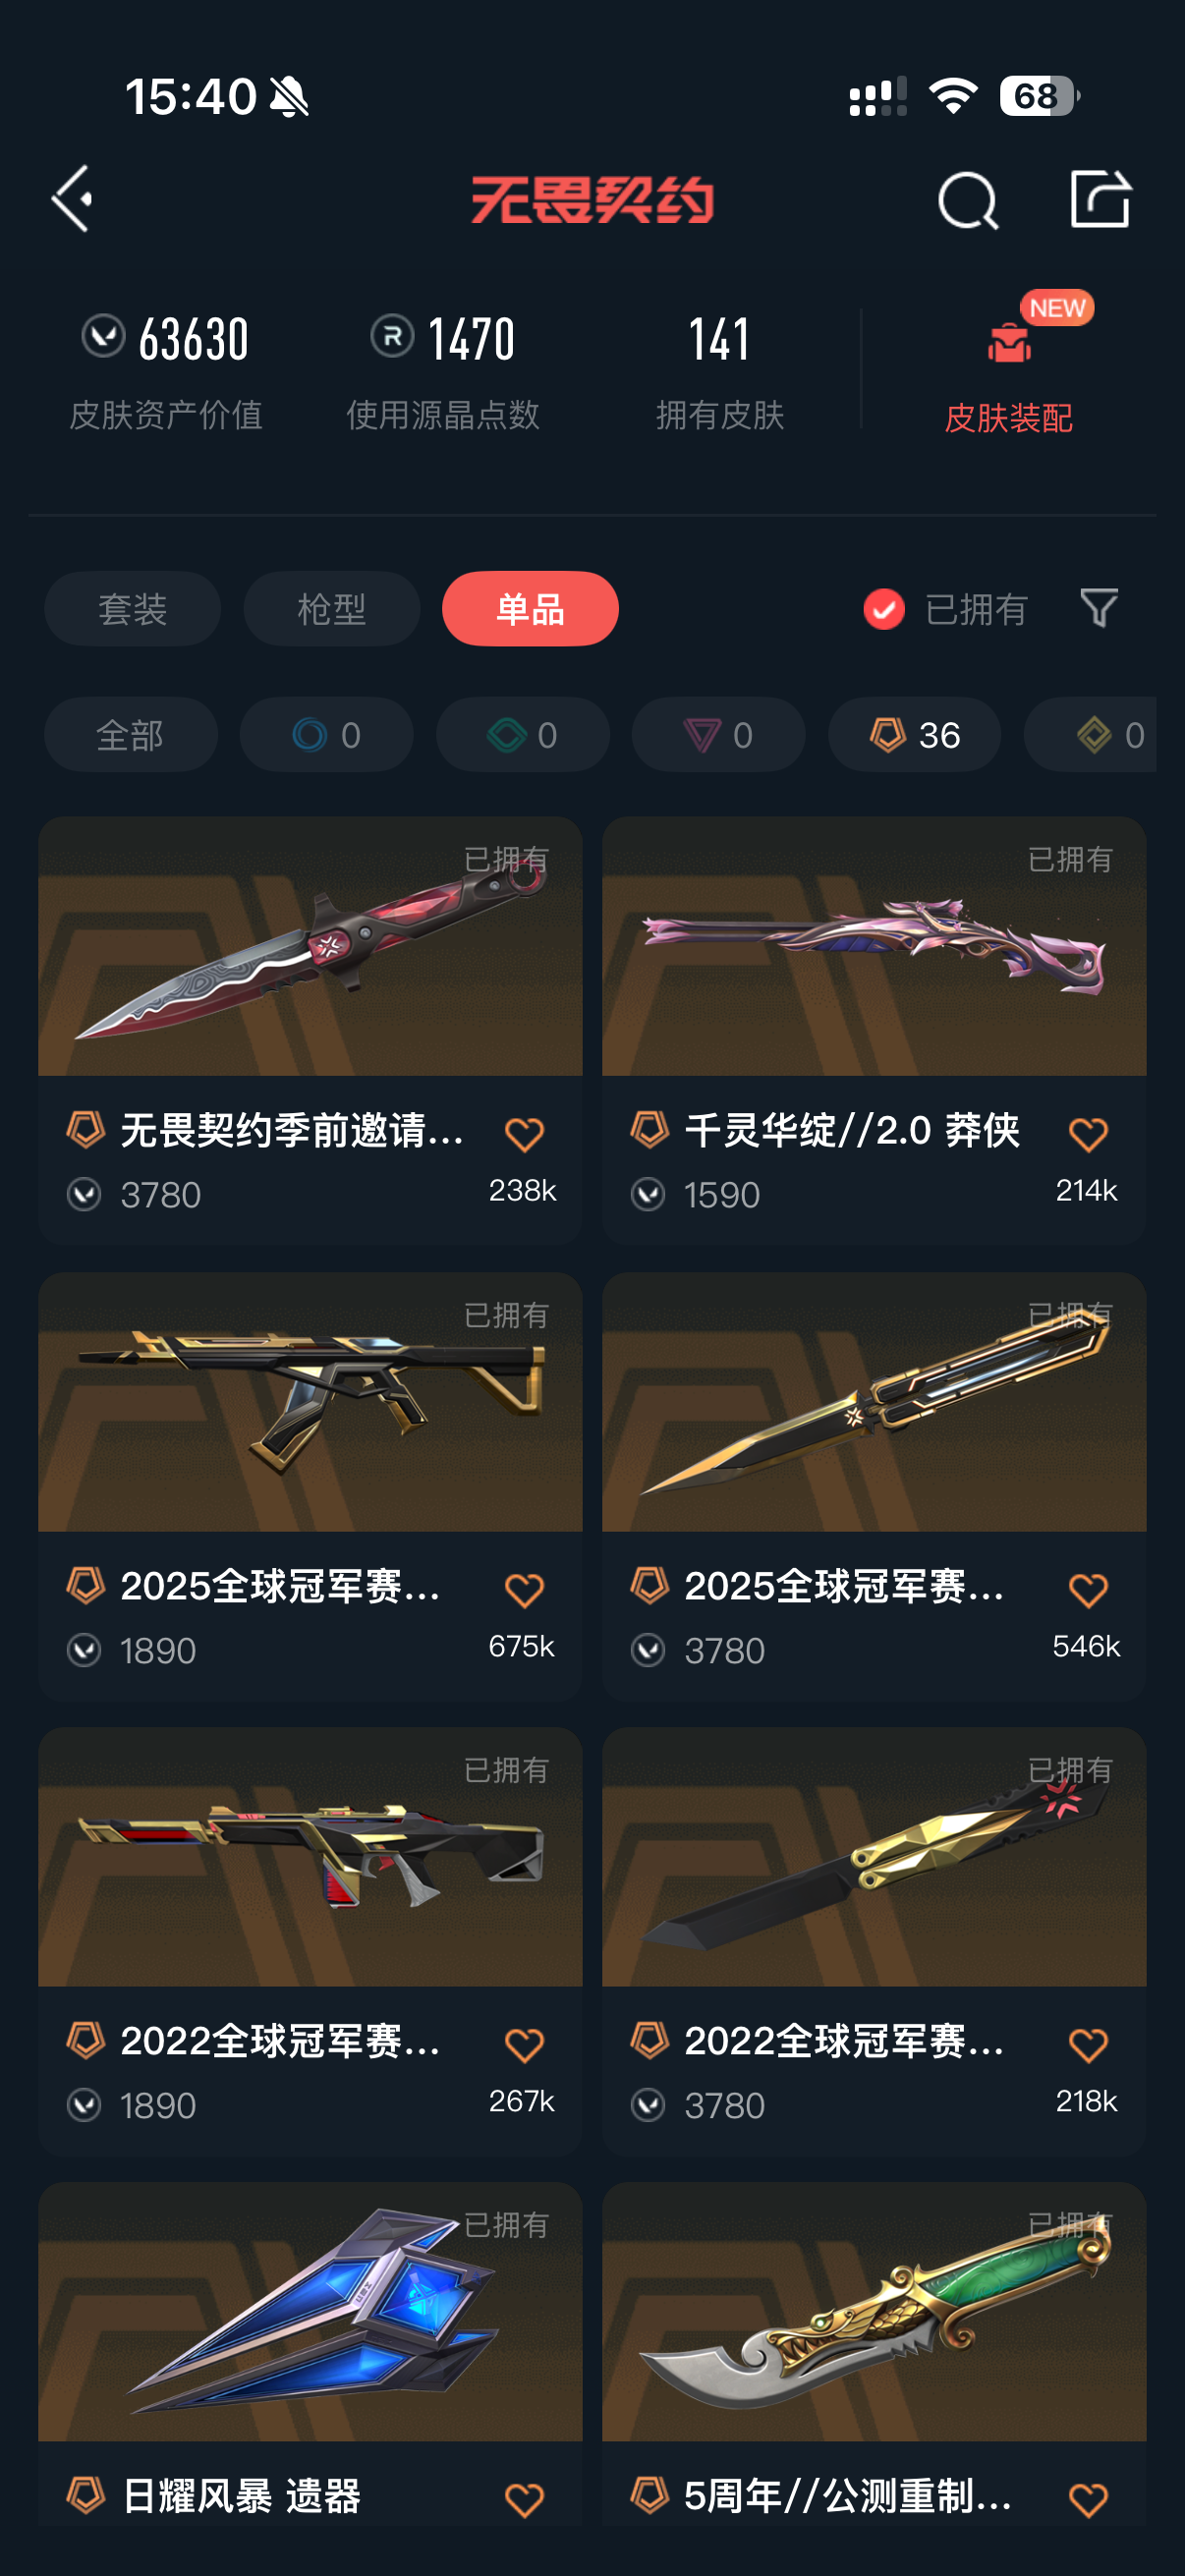Select the 单品 tab

530,609
